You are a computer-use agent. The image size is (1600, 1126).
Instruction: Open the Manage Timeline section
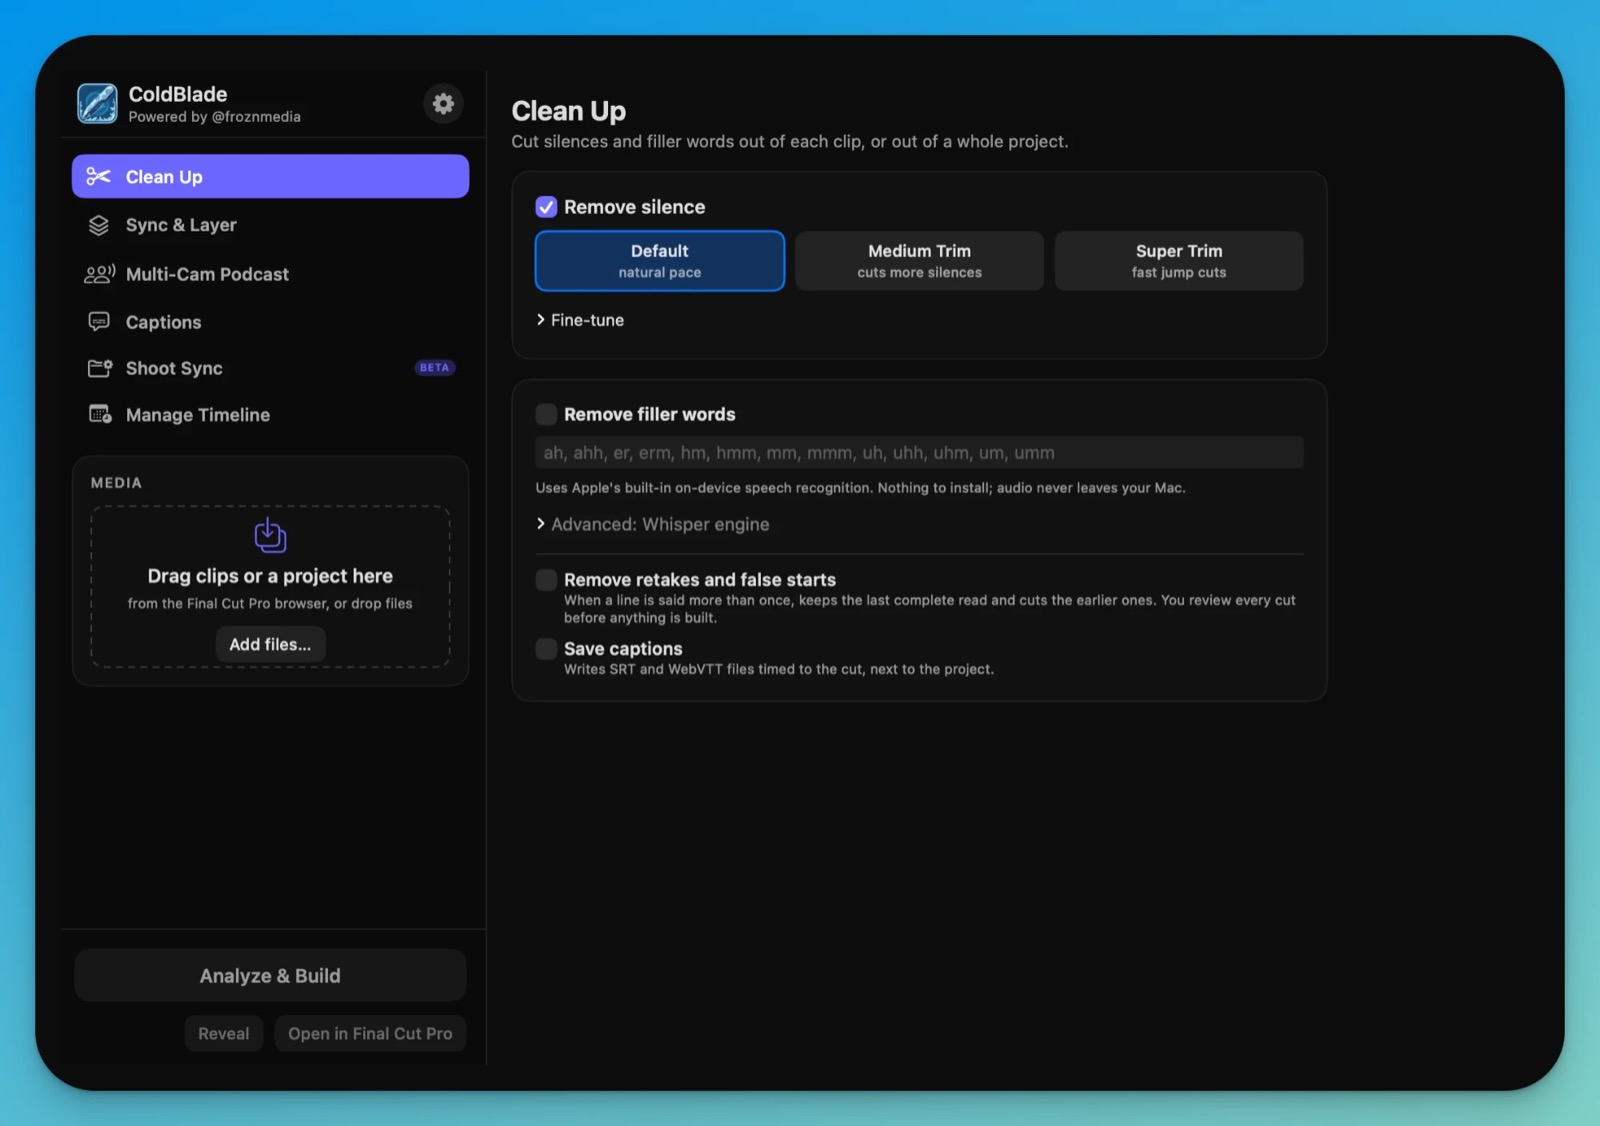[x=270, y=414]
